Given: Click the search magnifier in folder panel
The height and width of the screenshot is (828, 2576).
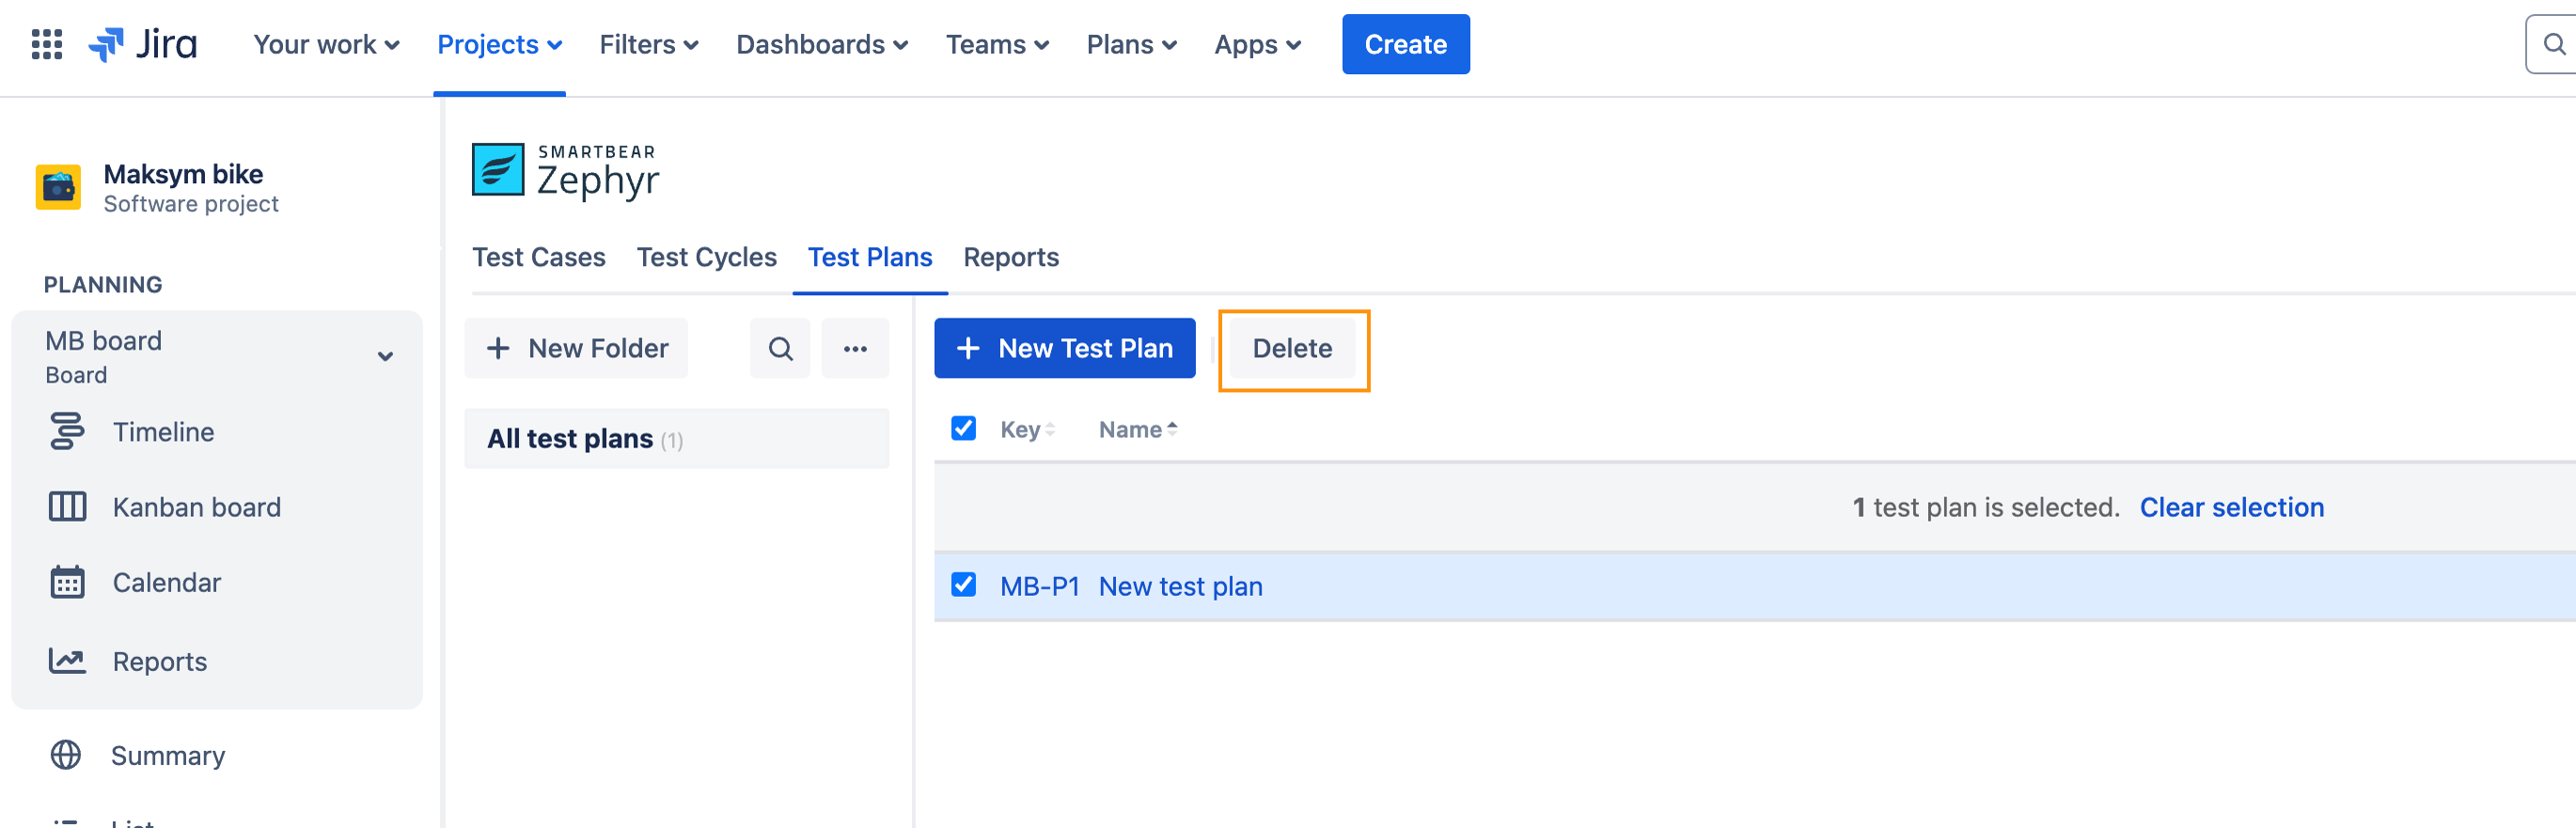Looking at the screenshot, I should coord(779,349).
